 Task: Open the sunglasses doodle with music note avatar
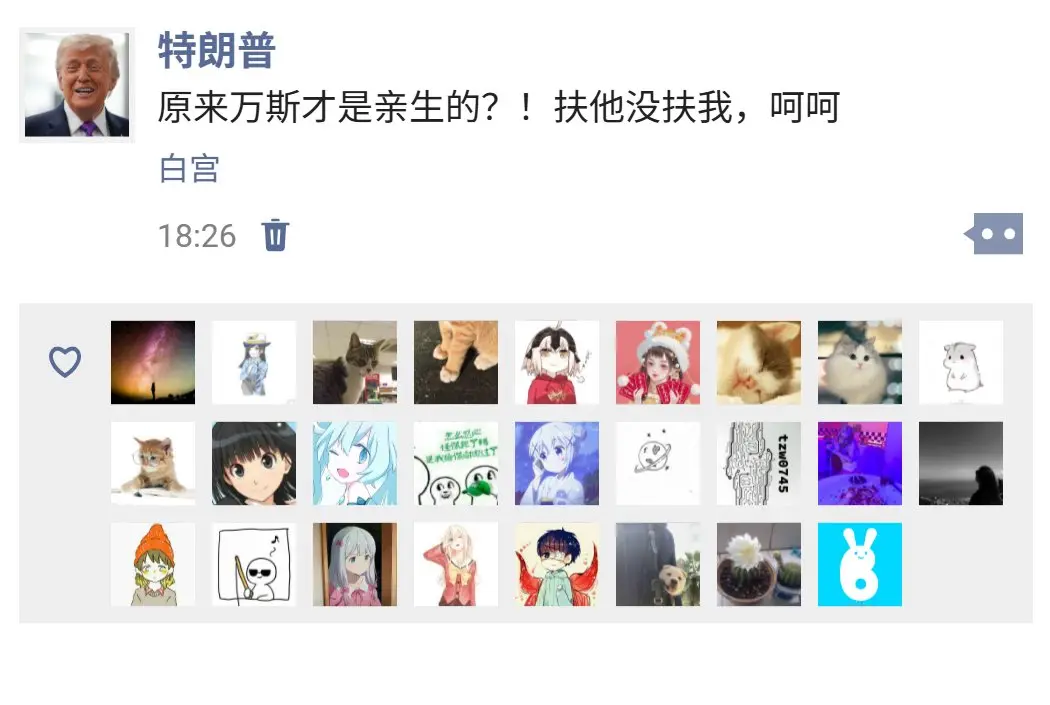254,564
